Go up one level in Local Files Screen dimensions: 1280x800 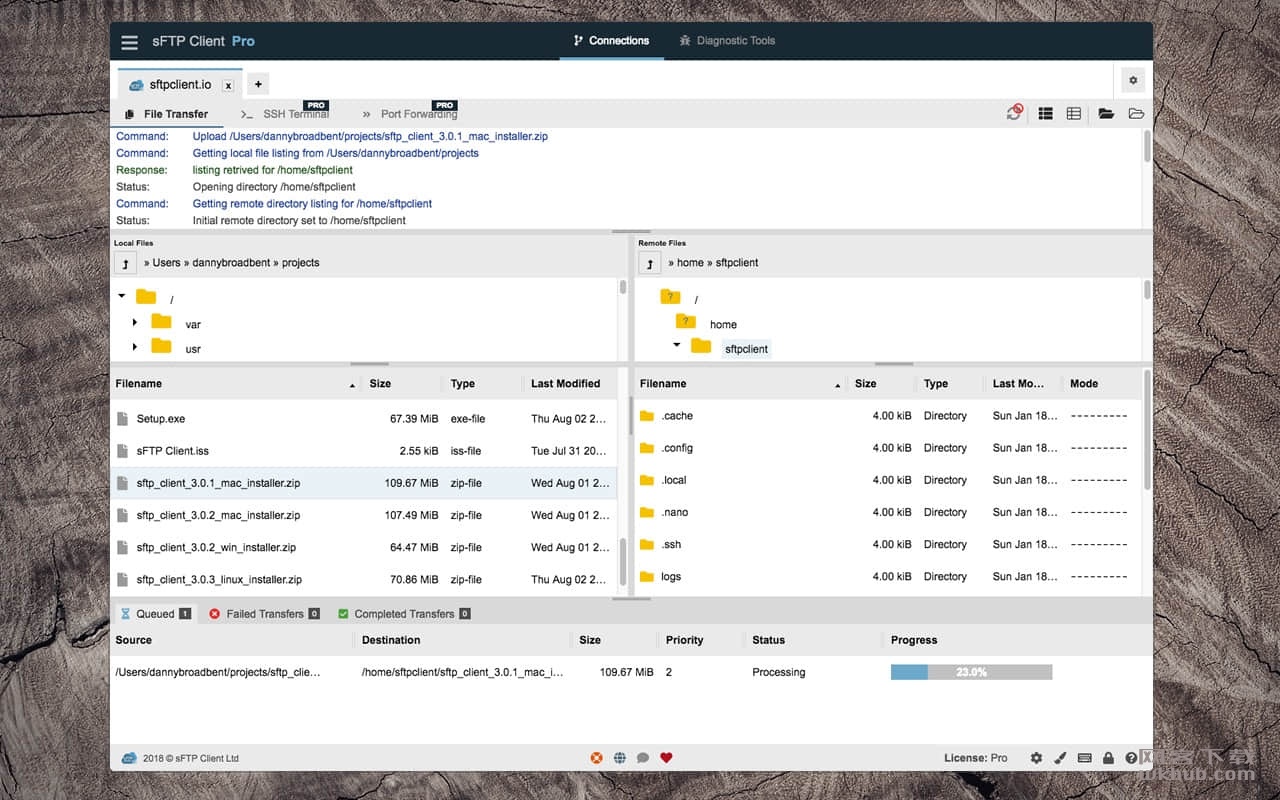[125, 263]
